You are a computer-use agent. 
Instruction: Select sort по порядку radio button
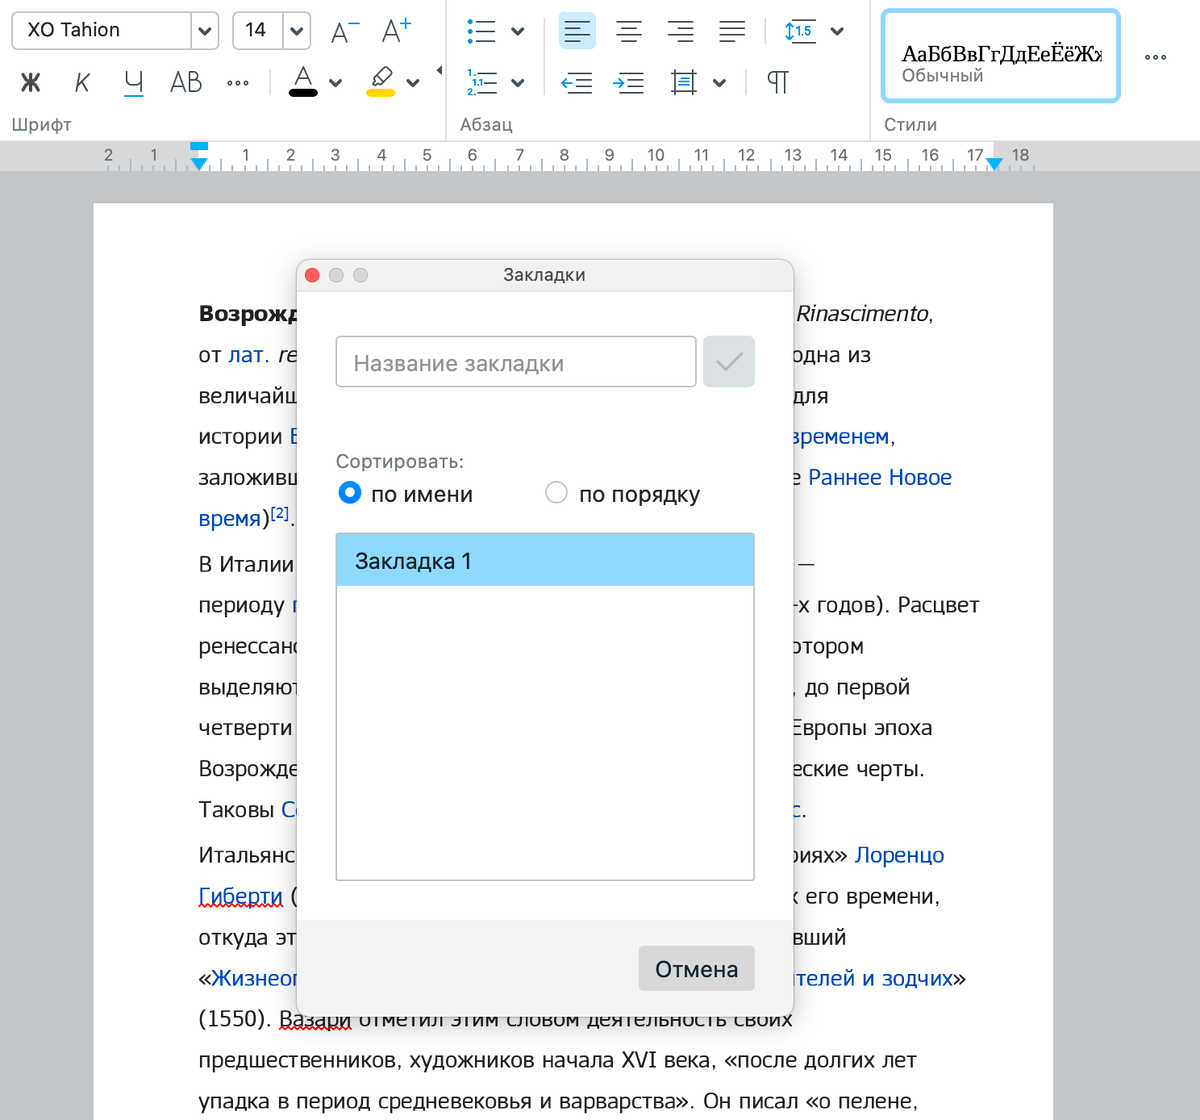click(556, 493)
